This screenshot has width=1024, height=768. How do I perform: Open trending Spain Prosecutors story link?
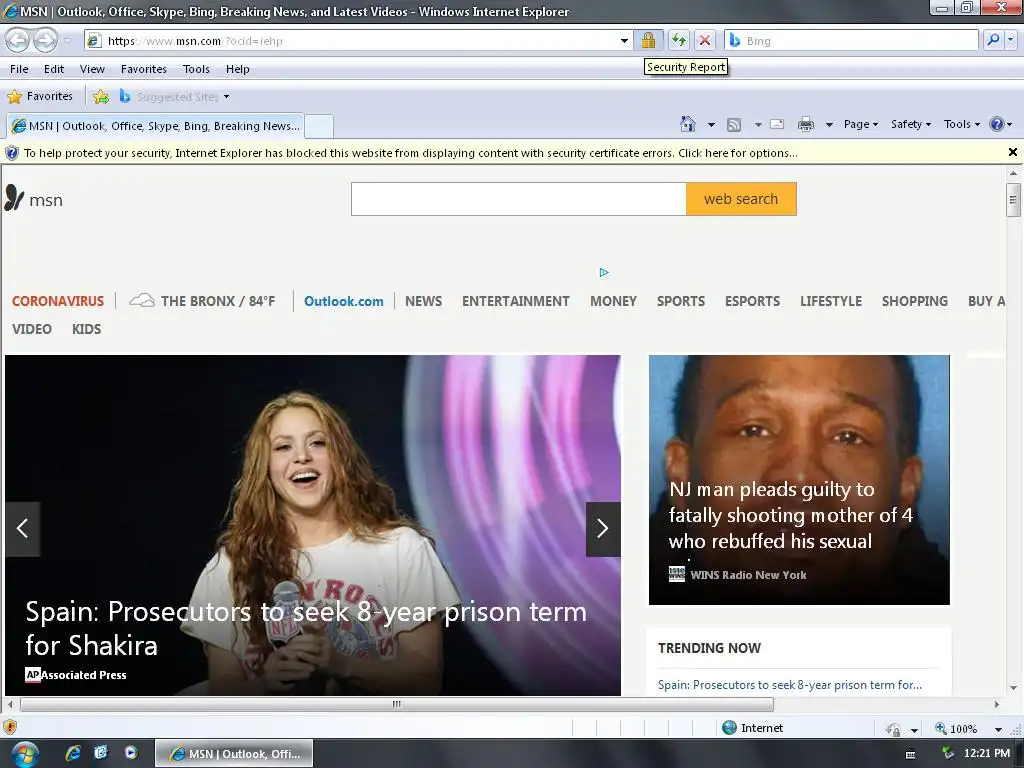pos(790,684)
